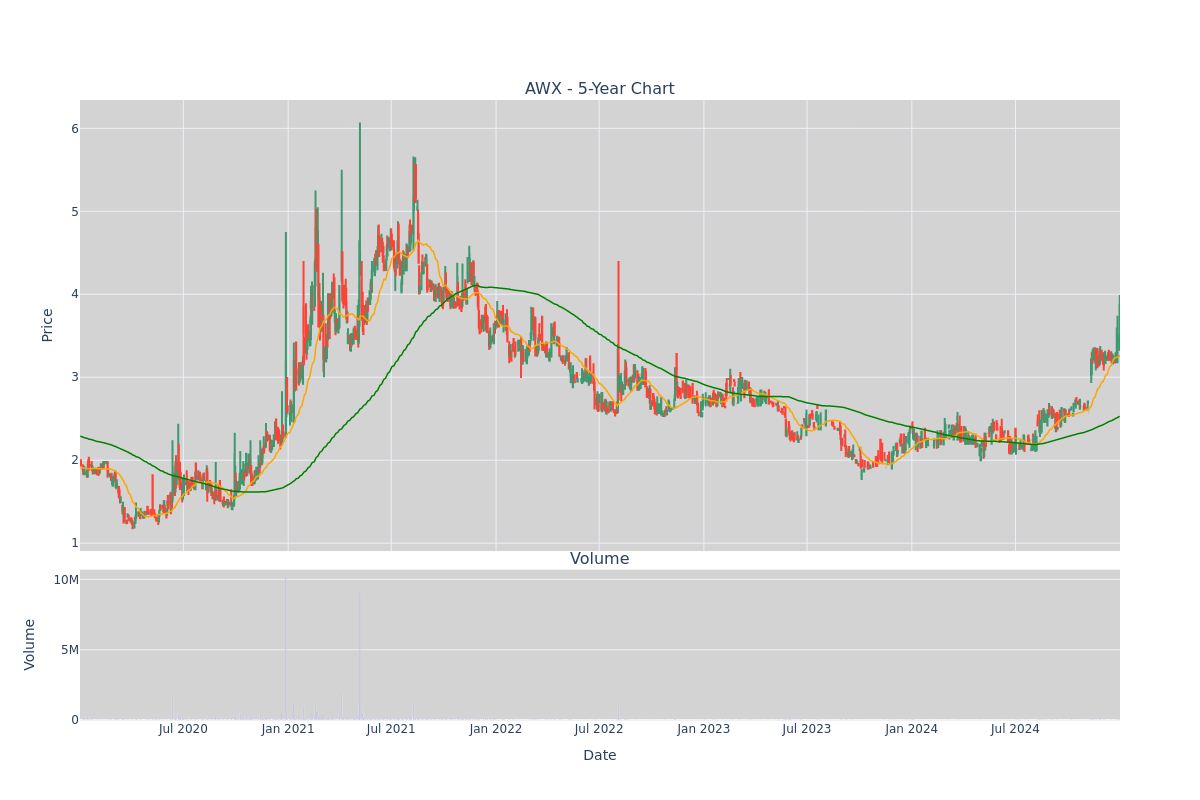The width and height of the screenshot is (1200, 800).
Task: Click the tallest volume bar near Jan 2021
Action: click(x=285, y=648)
